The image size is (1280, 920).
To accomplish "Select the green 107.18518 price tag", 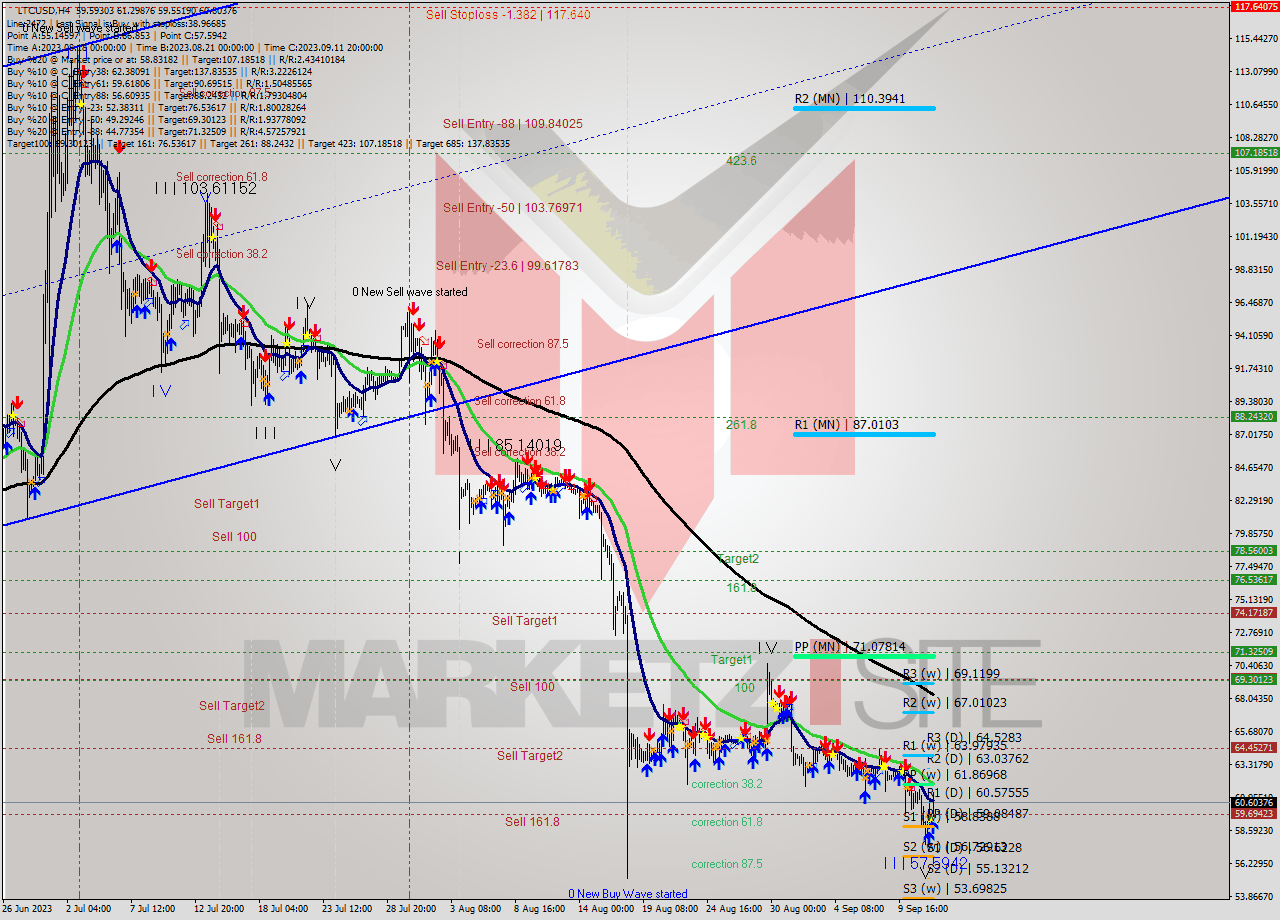I will [1254, 153].
